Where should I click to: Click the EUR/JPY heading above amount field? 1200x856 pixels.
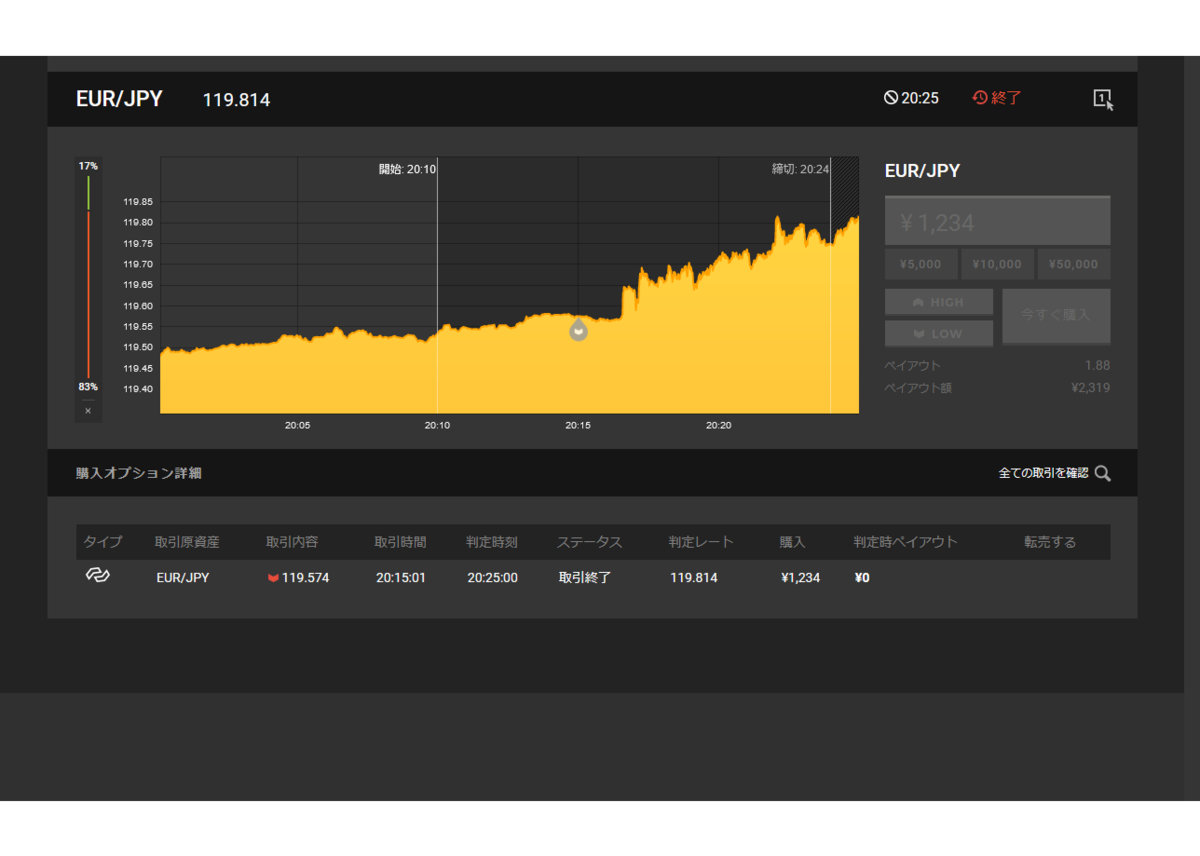coord(922,171)
